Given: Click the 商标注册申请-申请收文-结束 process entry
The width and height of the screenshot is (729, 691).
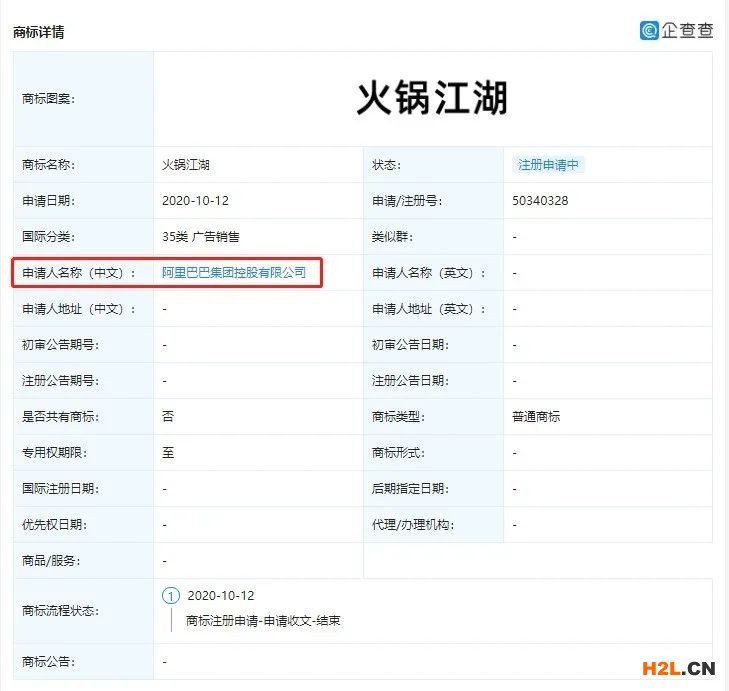Looking at the screenshot, I should [x=264, y=621].
